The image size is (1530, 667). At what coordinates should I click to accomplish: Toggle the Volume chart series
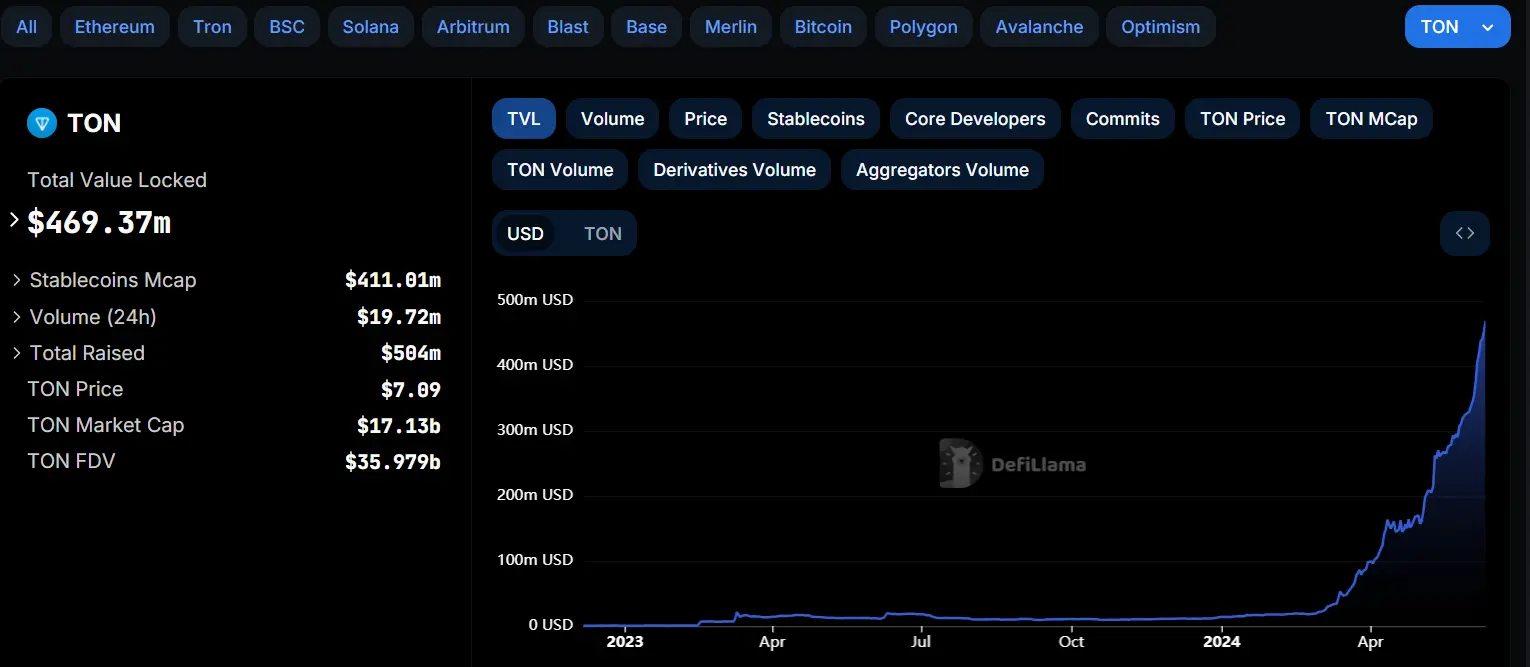coord(612,119)
